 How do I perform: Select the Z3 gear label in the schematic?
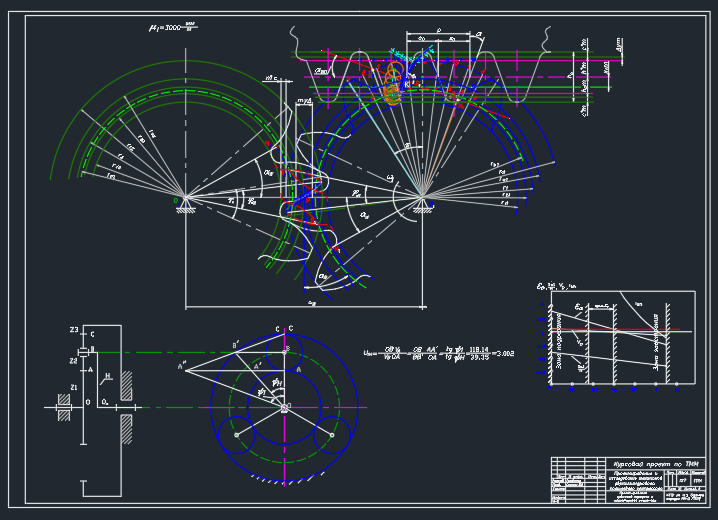click(x=74, y=330)
